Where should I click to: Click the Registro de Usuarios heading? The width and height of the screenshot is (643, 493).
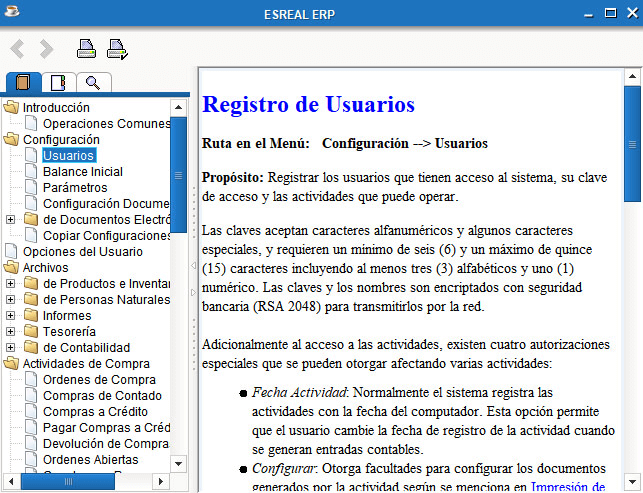coord(308,104)
